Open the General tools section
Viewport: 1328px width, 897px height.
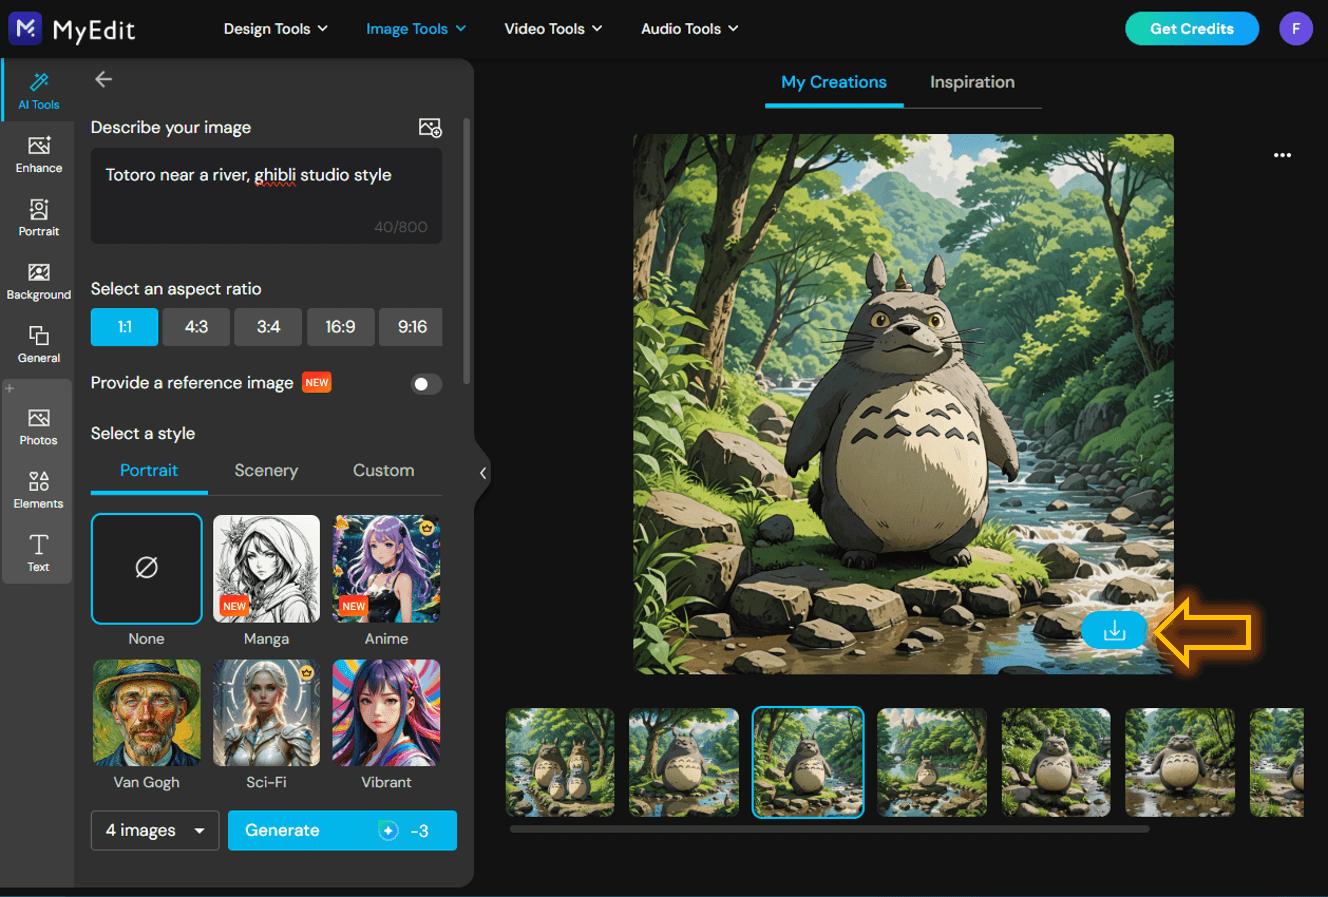(38, 343)
